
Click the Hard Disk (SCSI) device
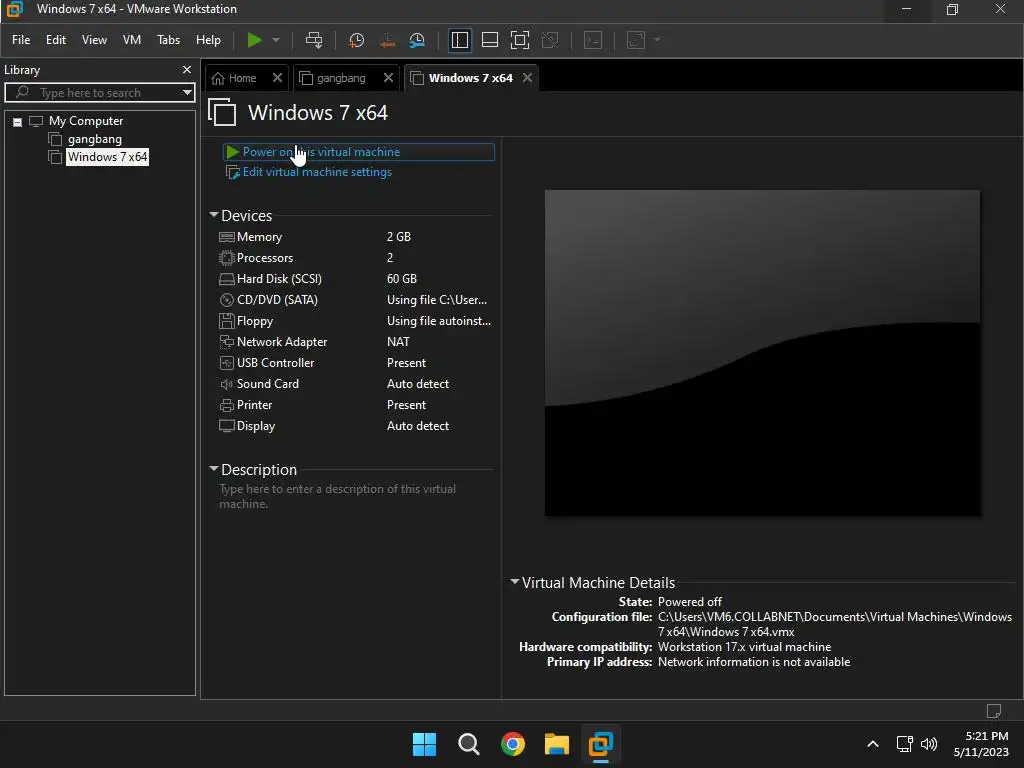355,279
